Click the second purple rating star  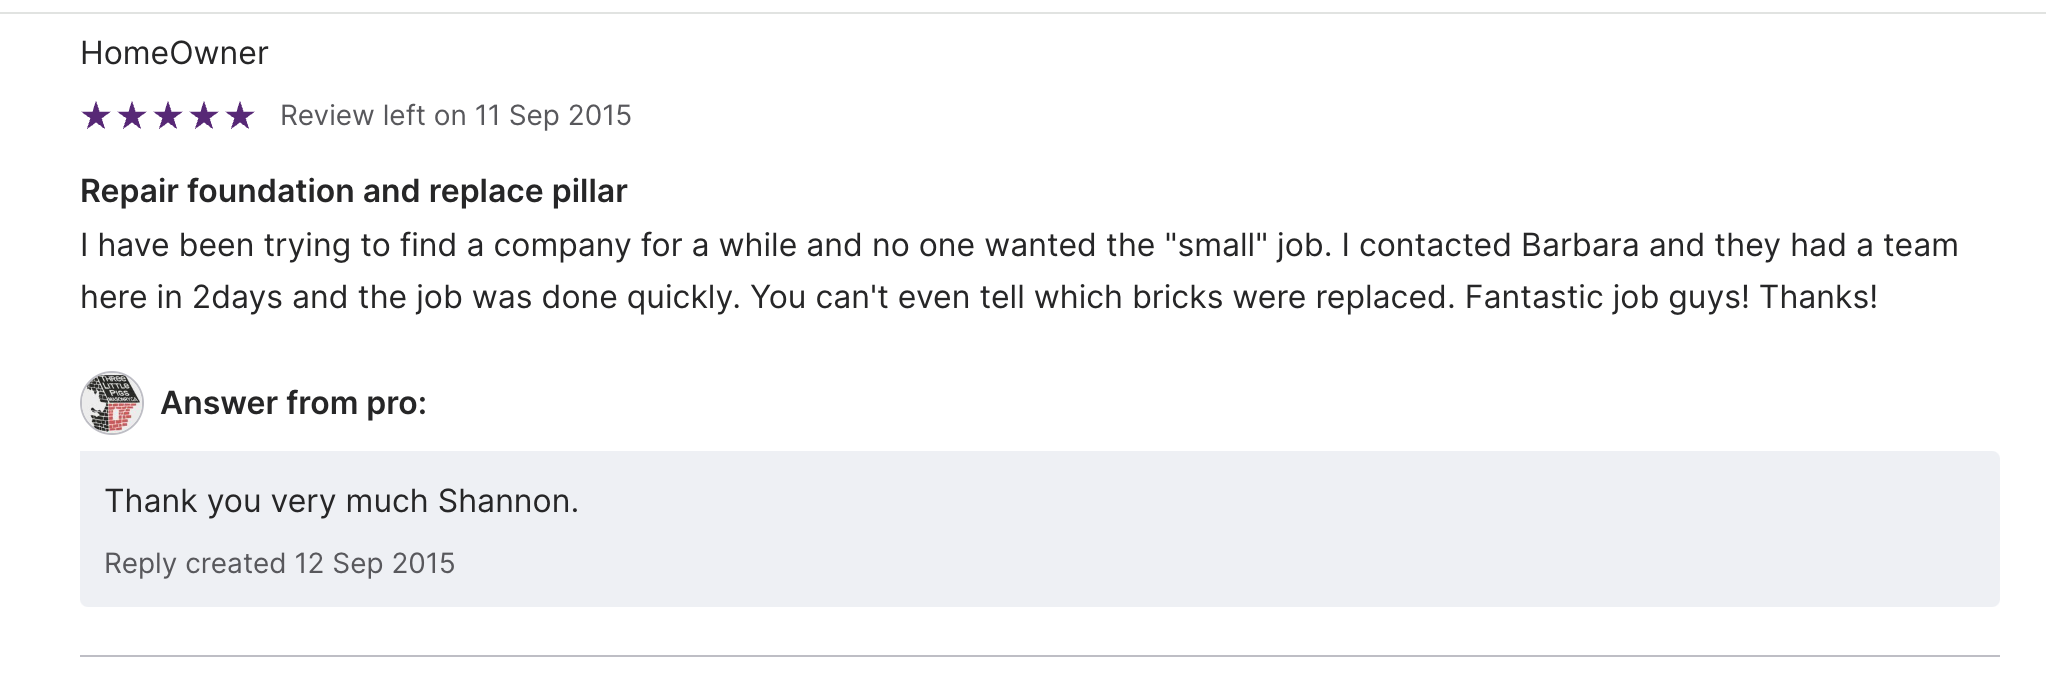[132, 116]
